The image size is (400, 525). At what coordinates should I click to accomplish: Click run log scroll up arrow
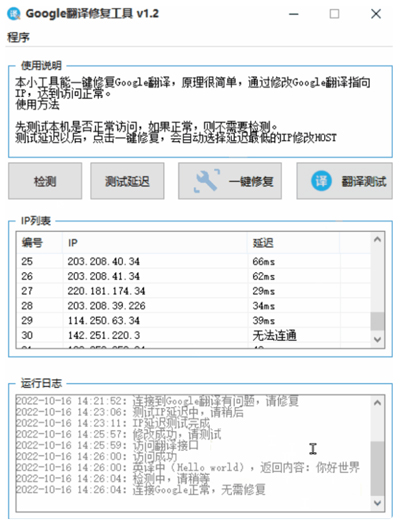tap(378, 402)
